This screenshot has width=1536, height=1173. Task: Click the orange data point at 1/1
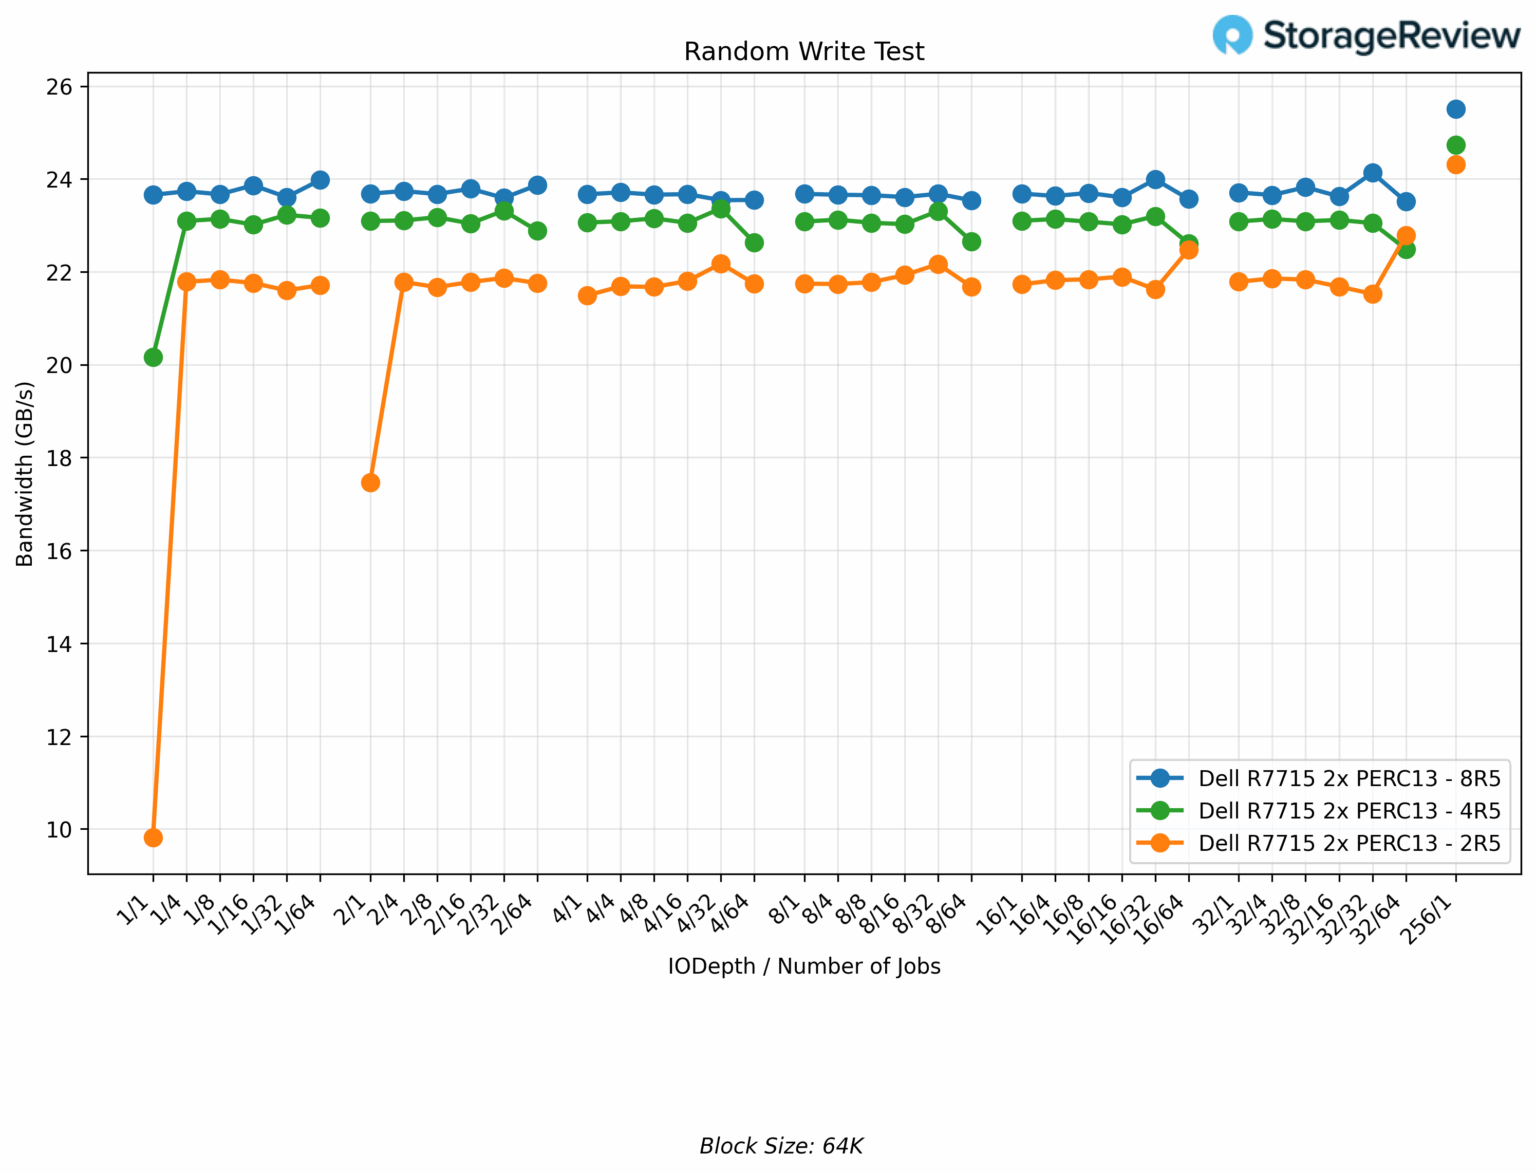(x=153, y=838)
